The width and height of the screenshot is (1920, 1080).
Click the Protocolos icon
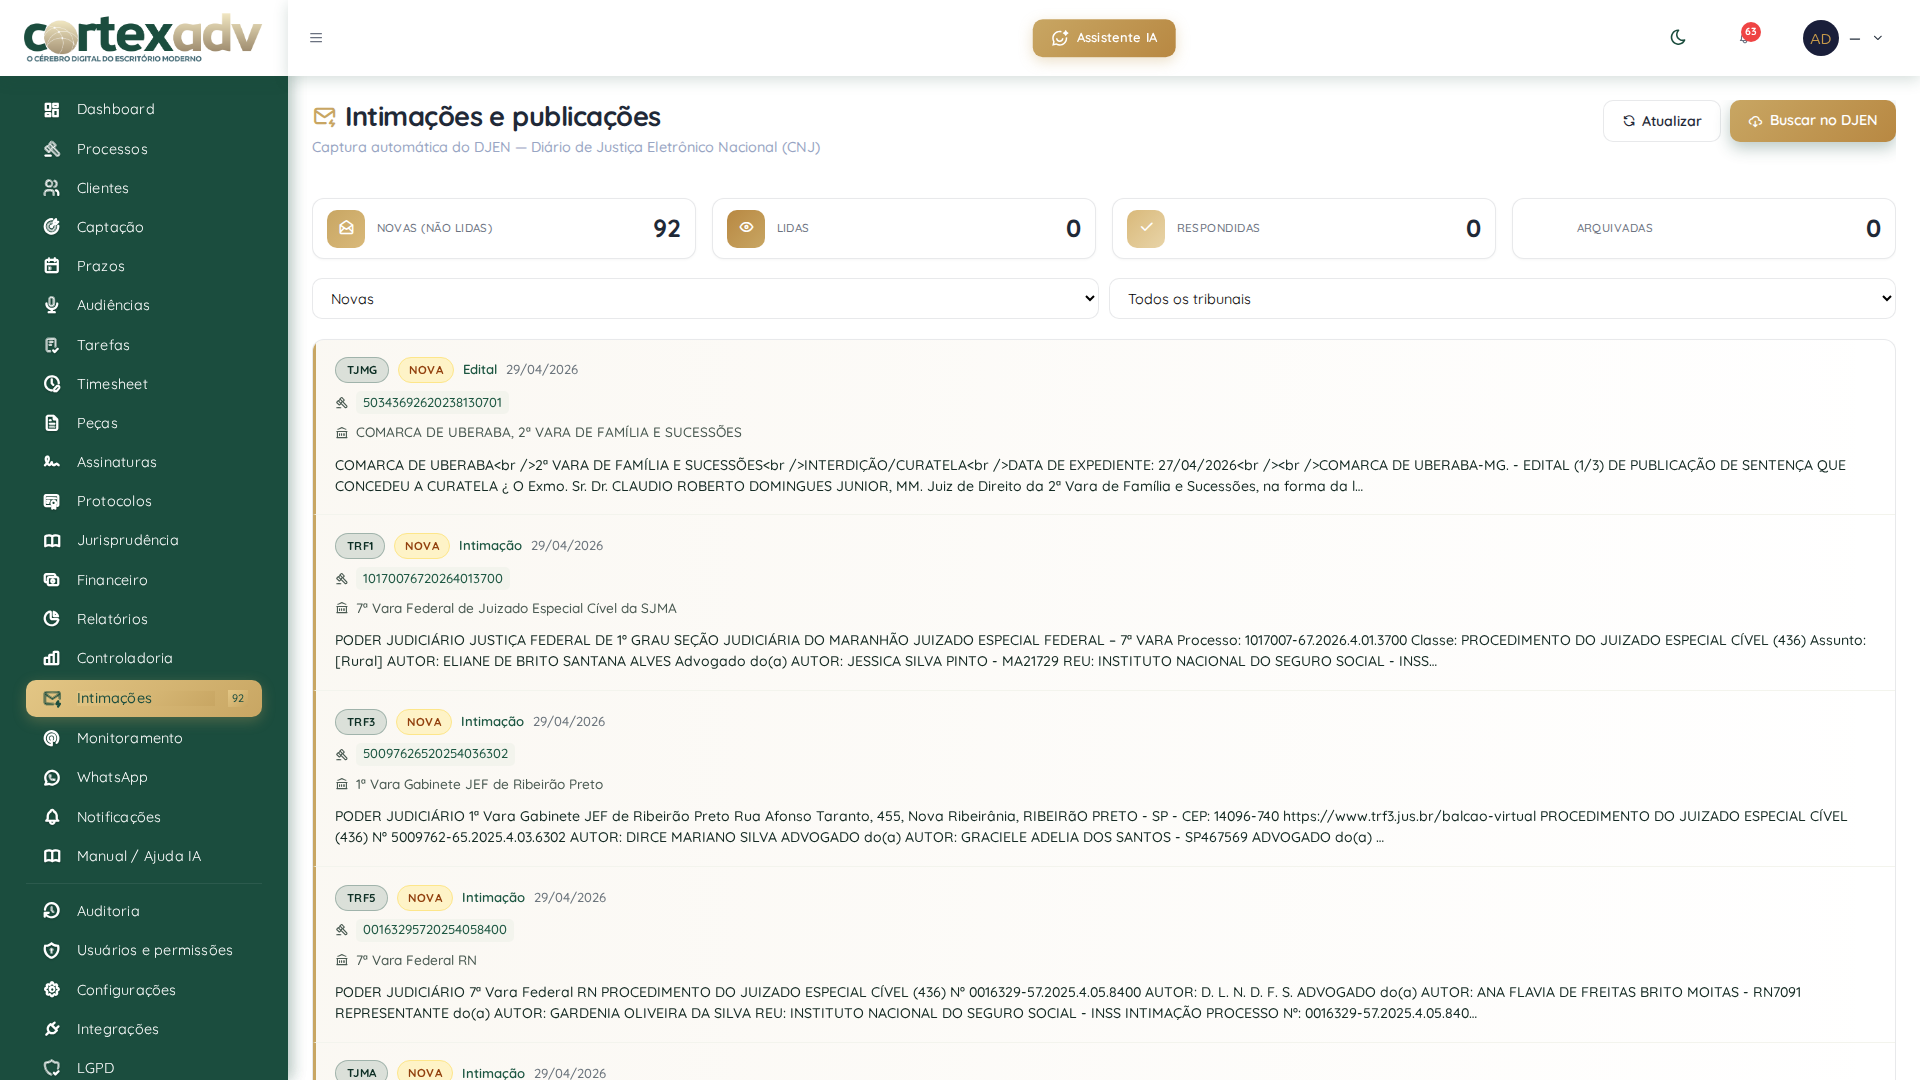click(52, 501)
